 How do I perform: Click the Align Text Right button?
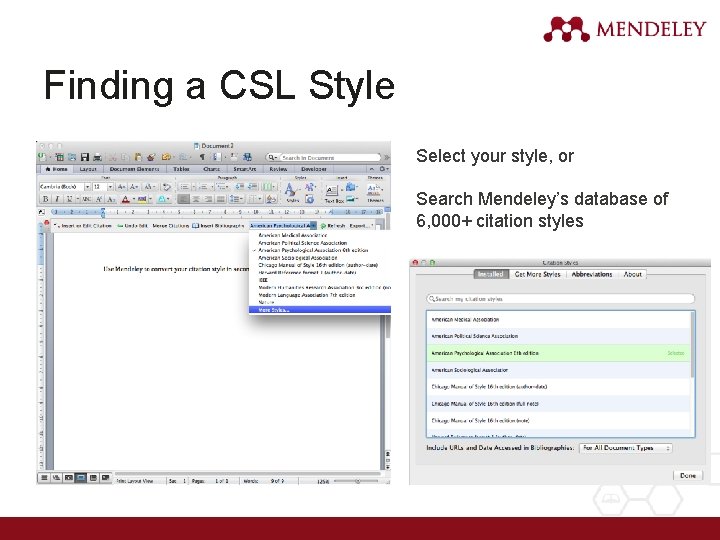208,199
